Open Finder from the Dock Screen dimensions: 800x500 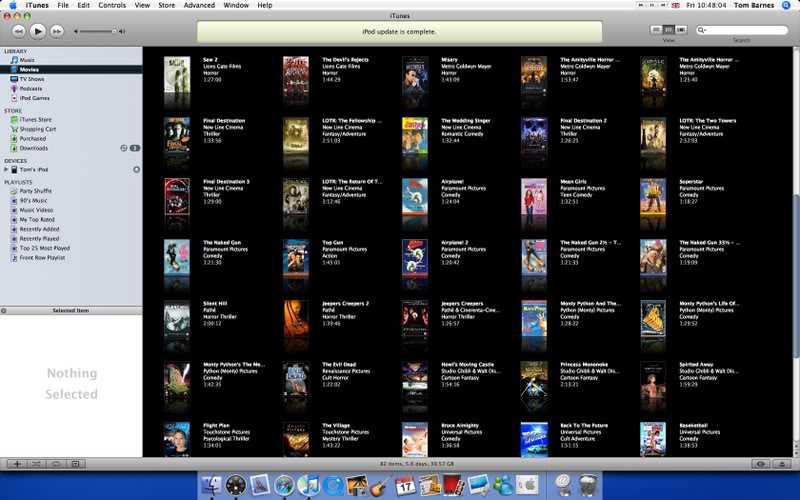(x=211, y=485)
